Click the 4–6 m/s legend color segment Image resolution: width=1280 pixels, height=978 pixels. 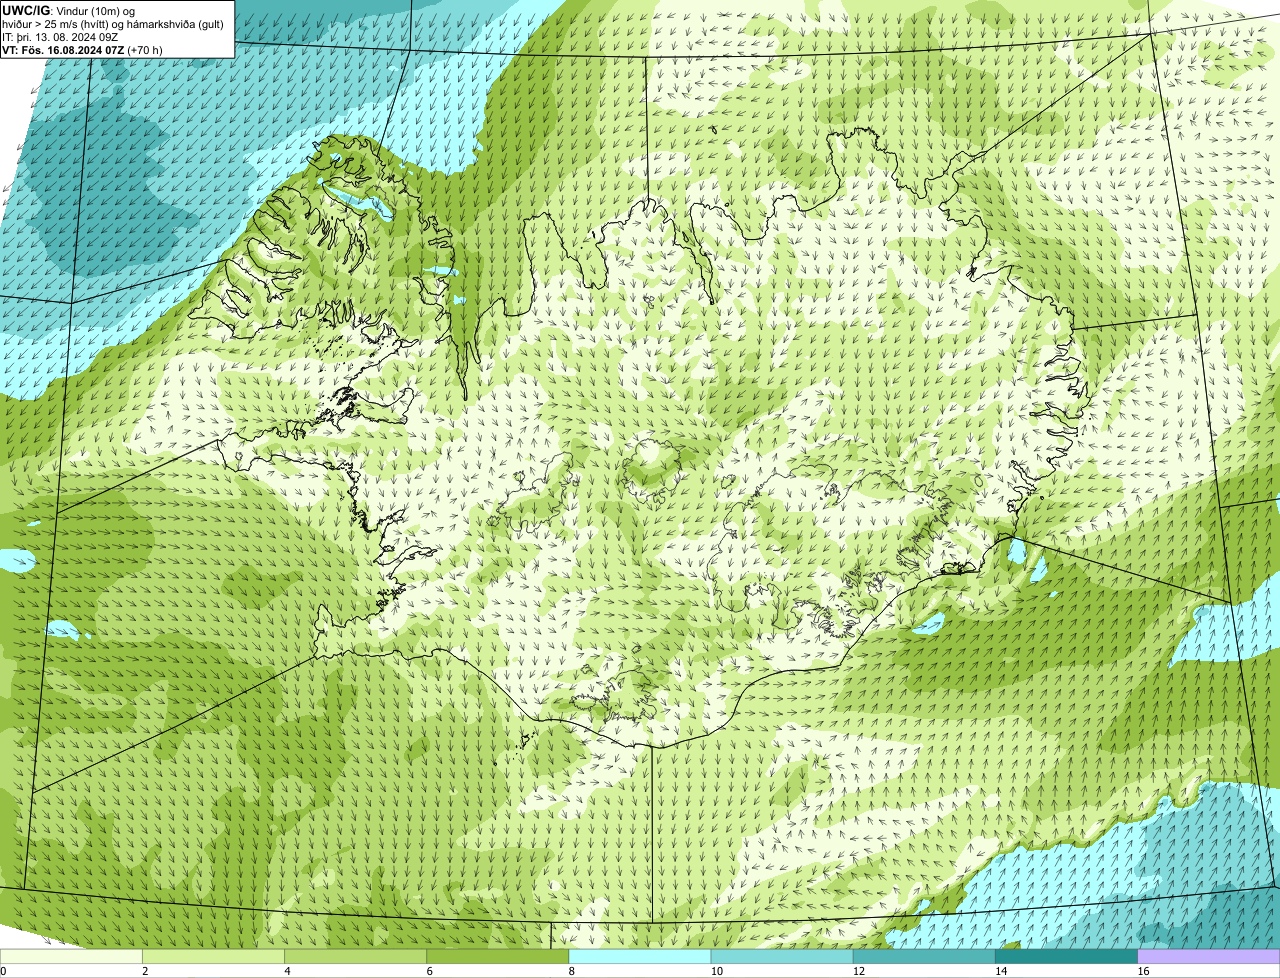[356, 956]
